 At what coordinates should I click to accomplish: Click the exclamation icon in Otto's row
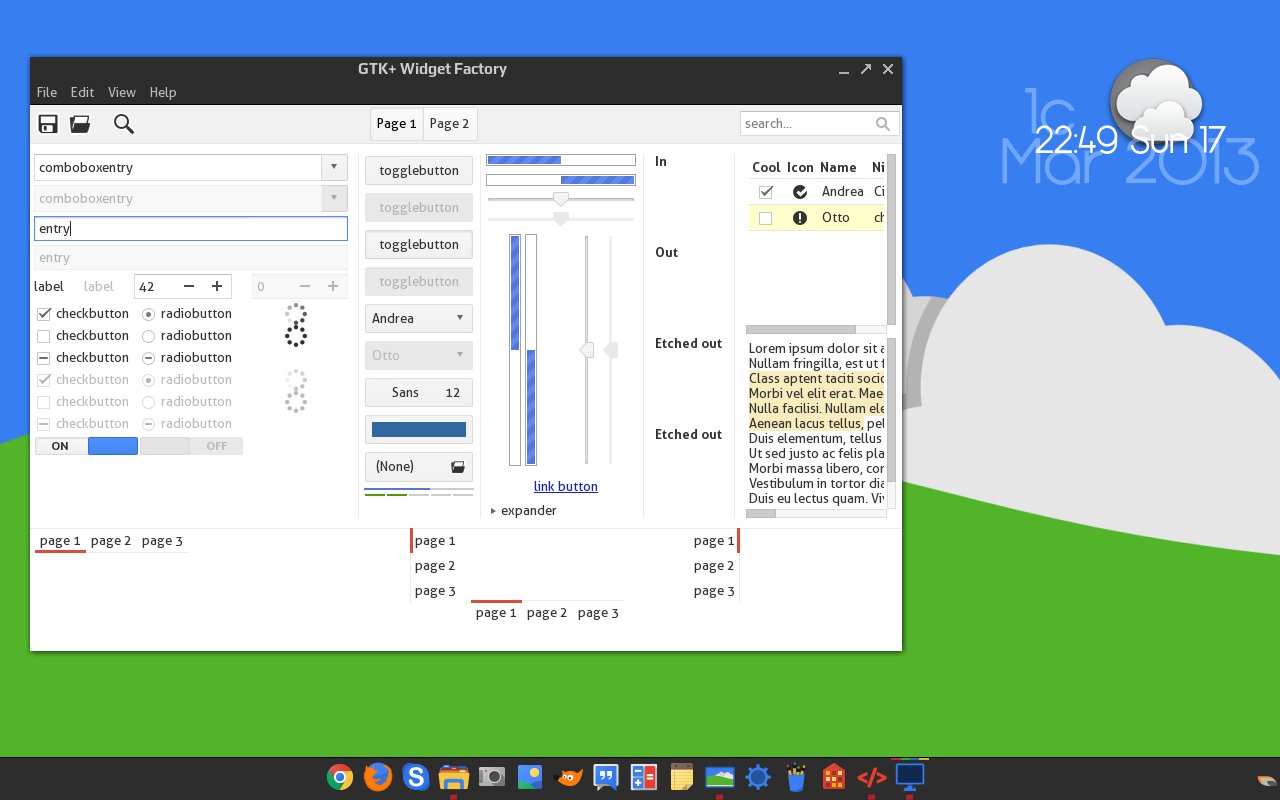click(x=800, y=218)
